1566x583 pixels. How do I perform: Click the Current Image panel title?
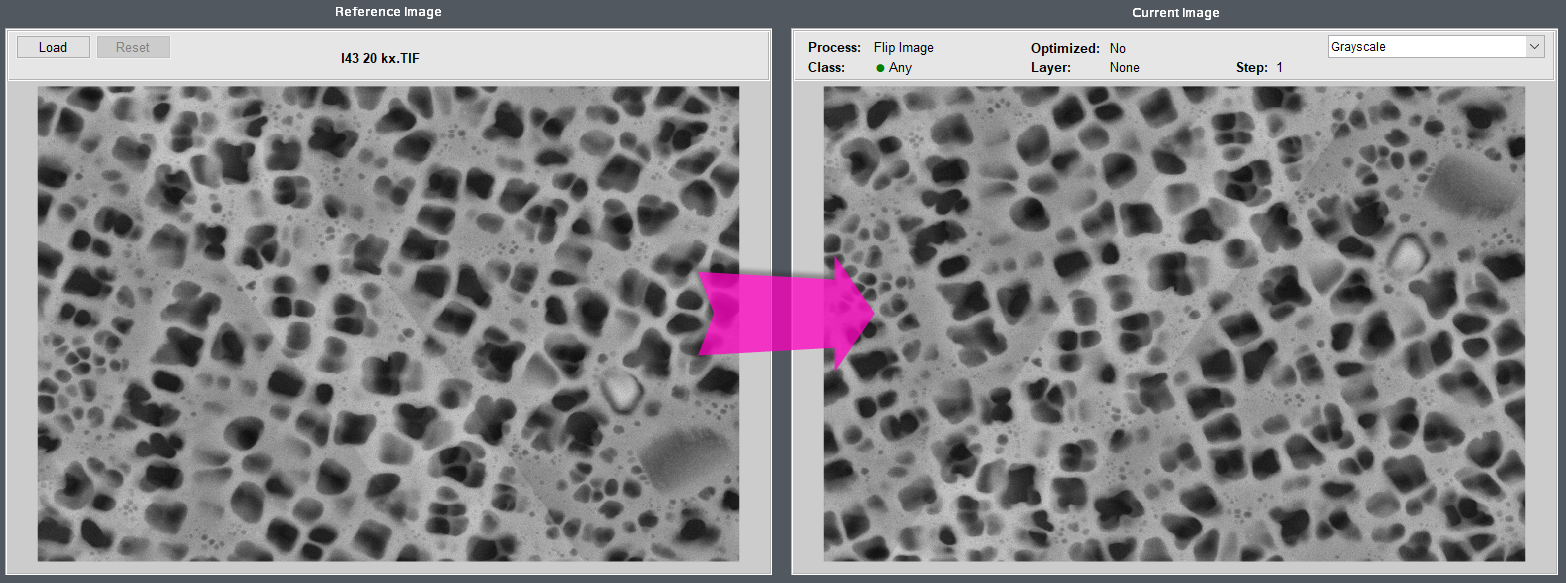point(1176,12)
